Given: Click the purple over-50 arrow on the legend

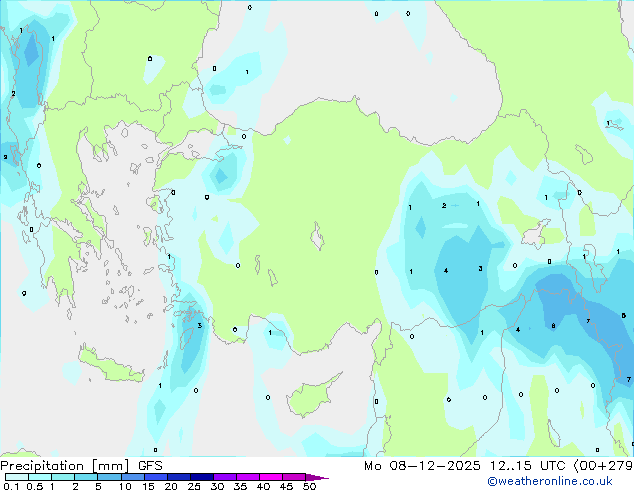Looking at the screenshot, I should [x=317, y=477].
